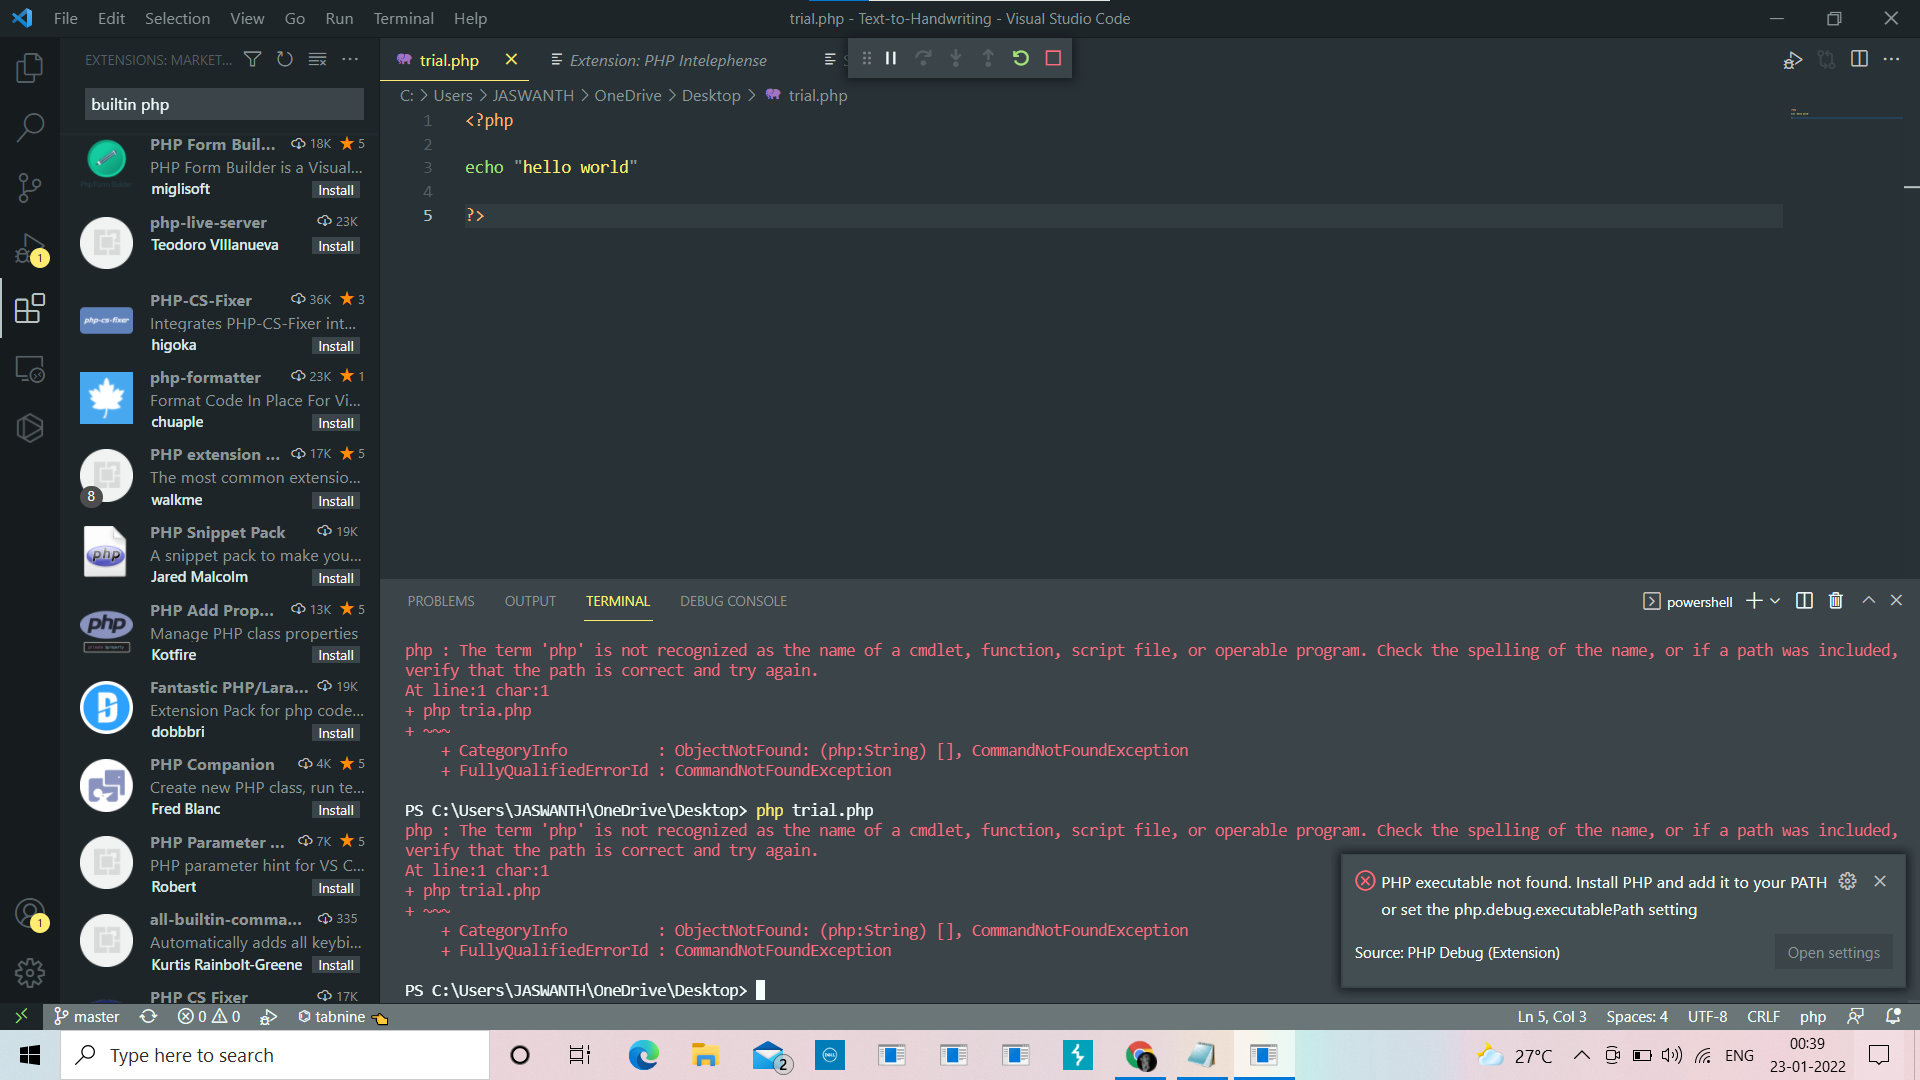
Task: Open Windows Start menu
Action: tap(30, 1055)
